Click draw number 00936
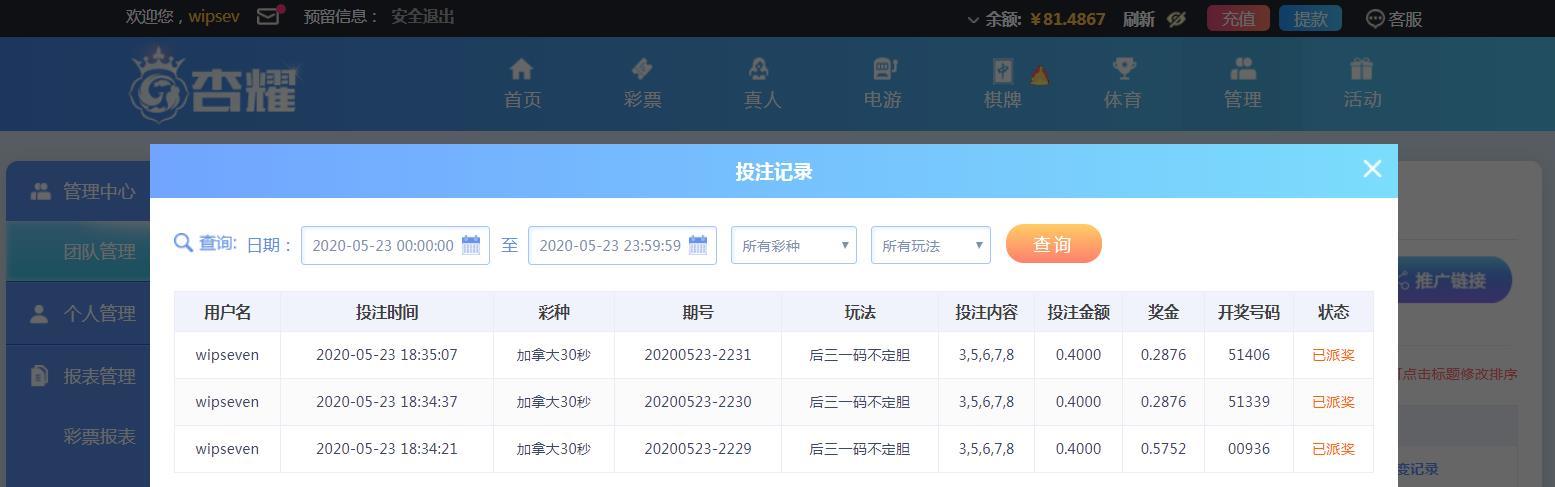The width and height of the screenshot is (1555, 487). tap(1249, 449)
